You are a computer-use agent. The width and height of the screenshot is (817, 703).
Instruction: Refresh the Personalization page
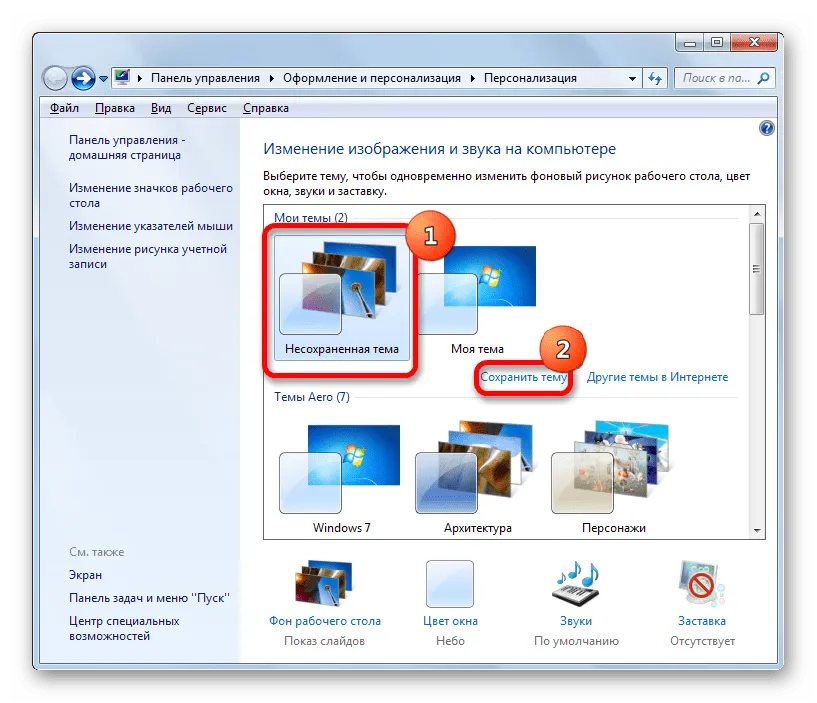655,79
